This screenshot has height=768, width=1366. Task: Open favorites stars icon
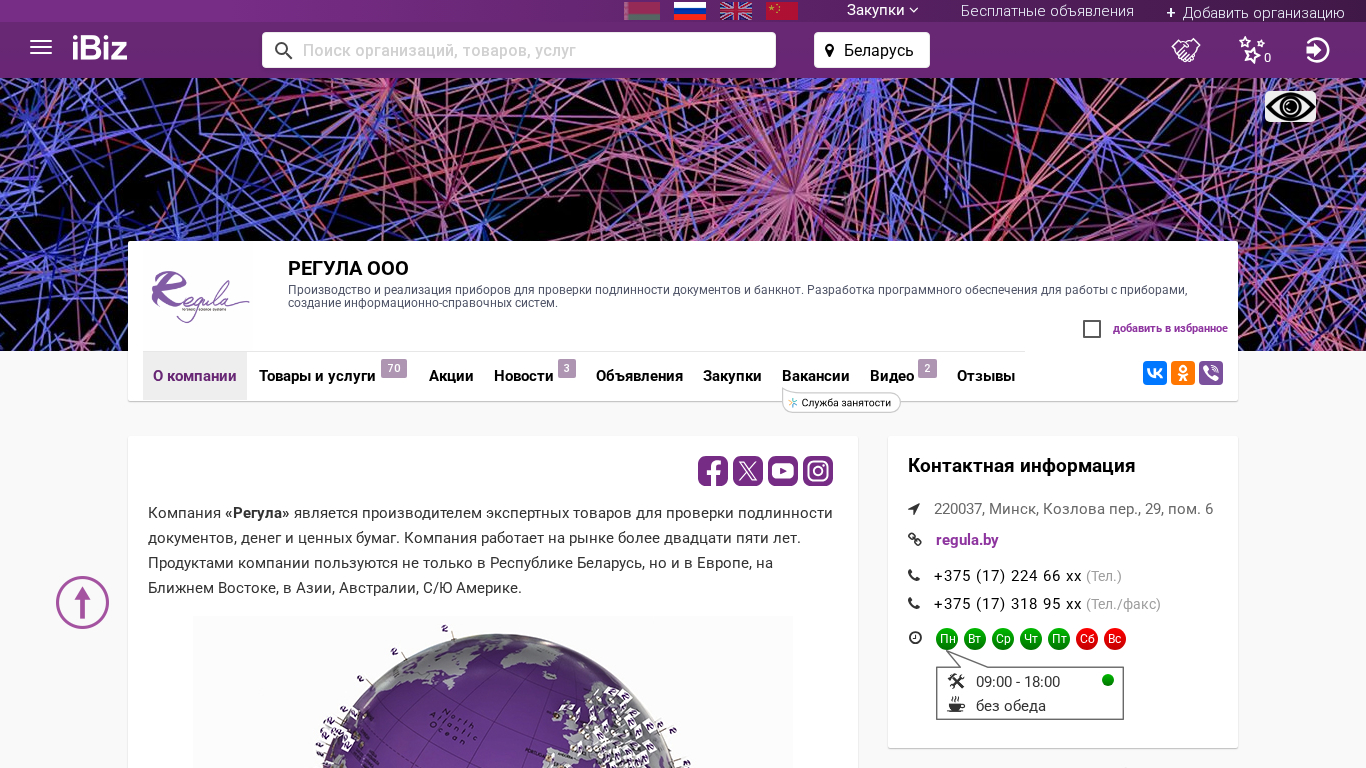pyautogui.click(x=1253, y=50)
